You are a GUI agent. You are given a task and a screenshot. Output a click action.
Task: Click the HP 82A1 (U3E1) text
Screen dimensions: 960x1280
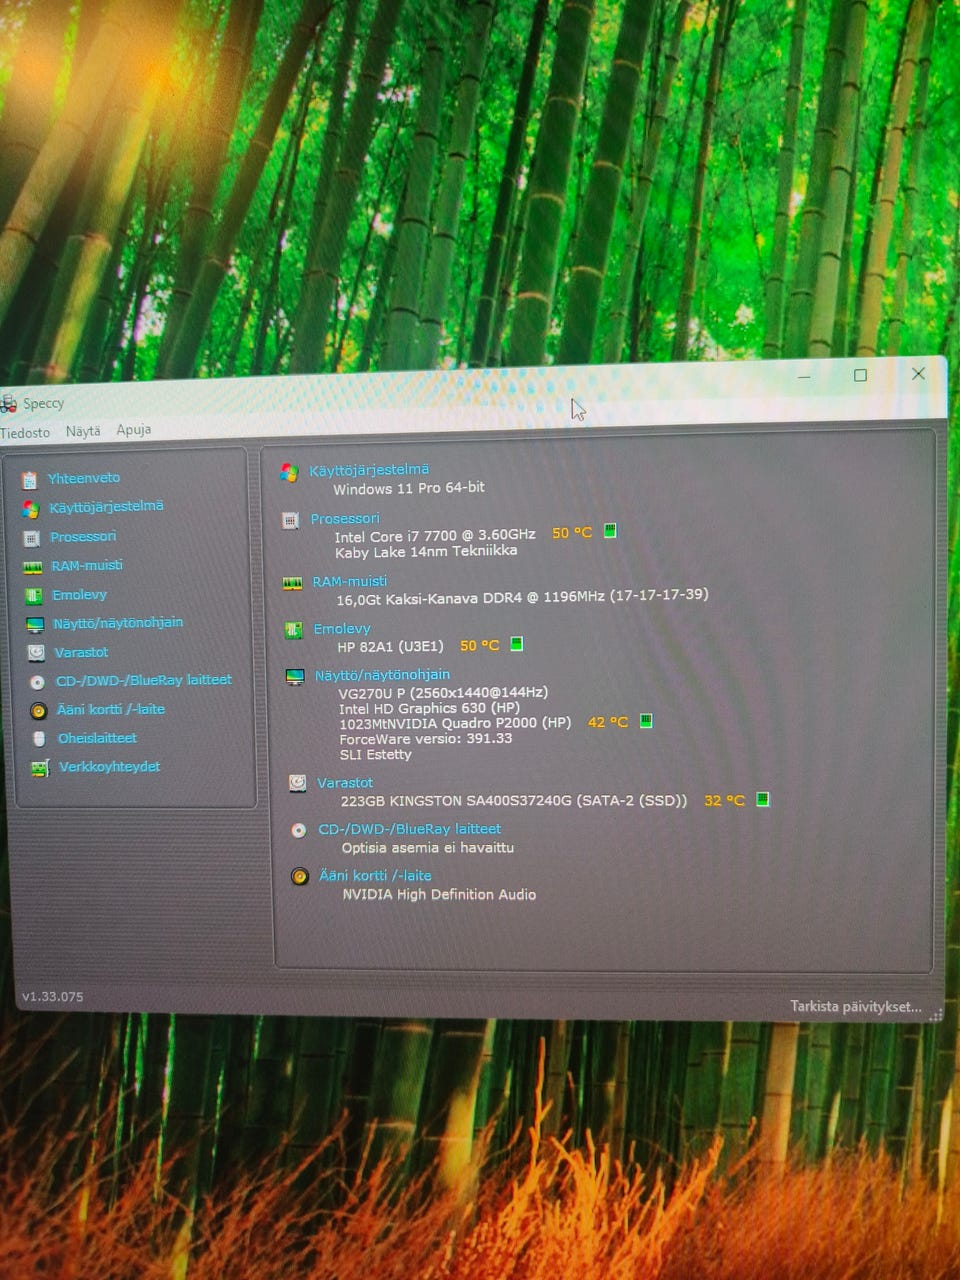(x=390, y=646)
